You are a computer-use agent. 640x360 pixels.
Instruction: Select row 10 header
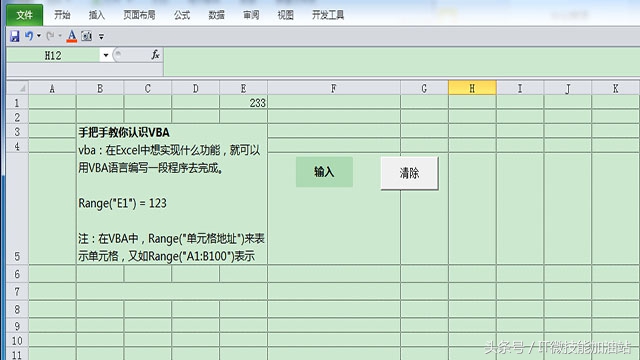17,340
